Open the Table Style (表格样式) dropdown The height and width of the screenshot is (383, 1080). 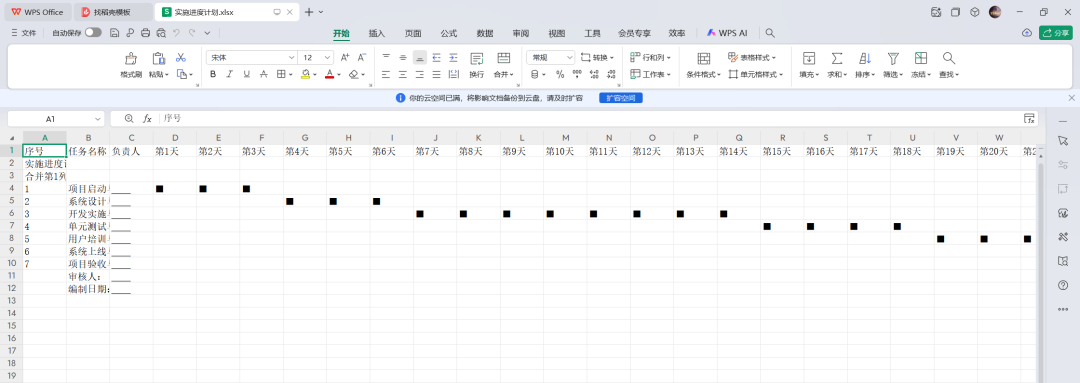(x=752, y=58)
